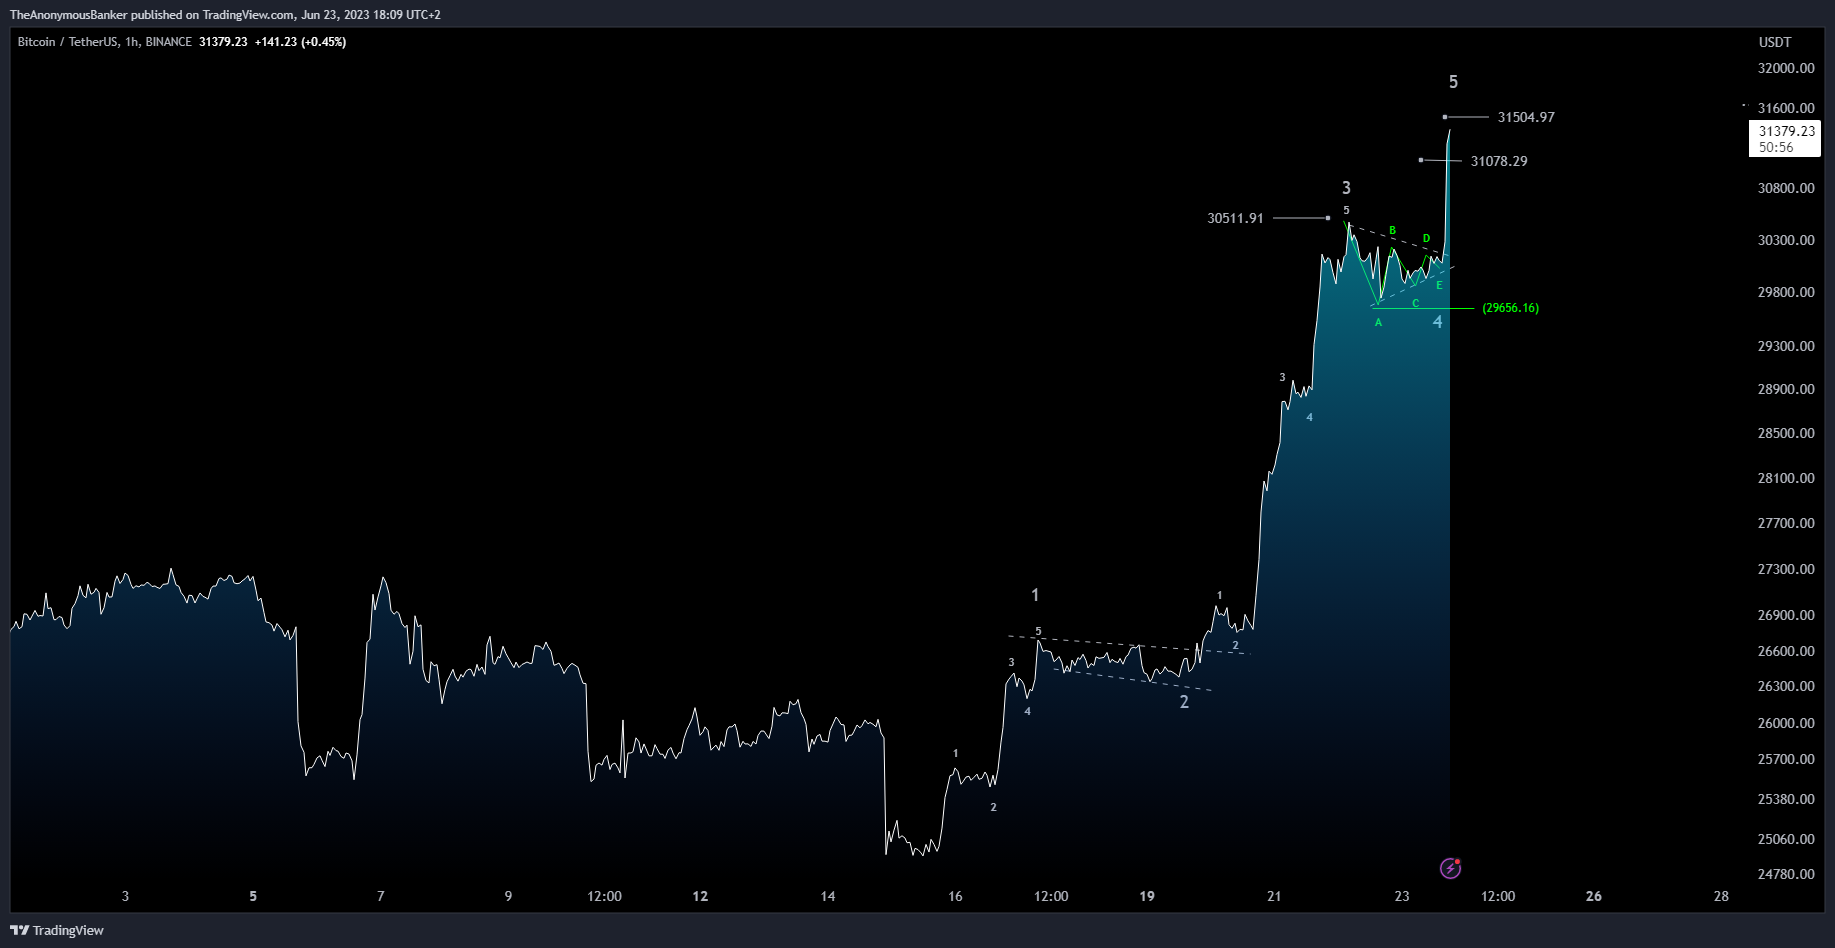Click the large wave 2 label below dashed channel
The height and width of the screenshot is (948, 1835).
pyautogui.click(x=1184, y=702)
